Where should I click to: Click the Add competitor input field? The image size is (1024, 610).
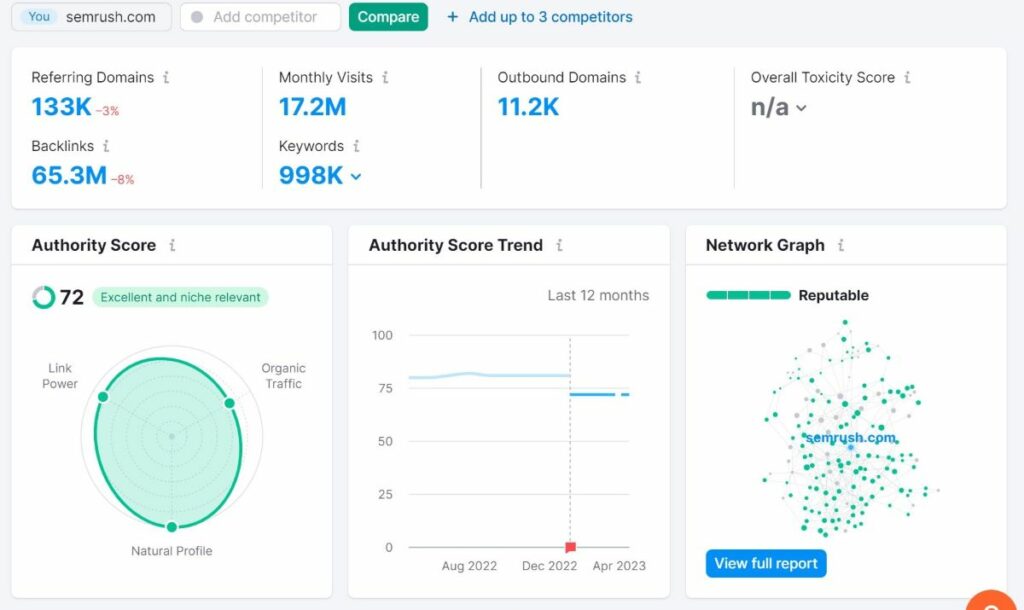[261, 17]
